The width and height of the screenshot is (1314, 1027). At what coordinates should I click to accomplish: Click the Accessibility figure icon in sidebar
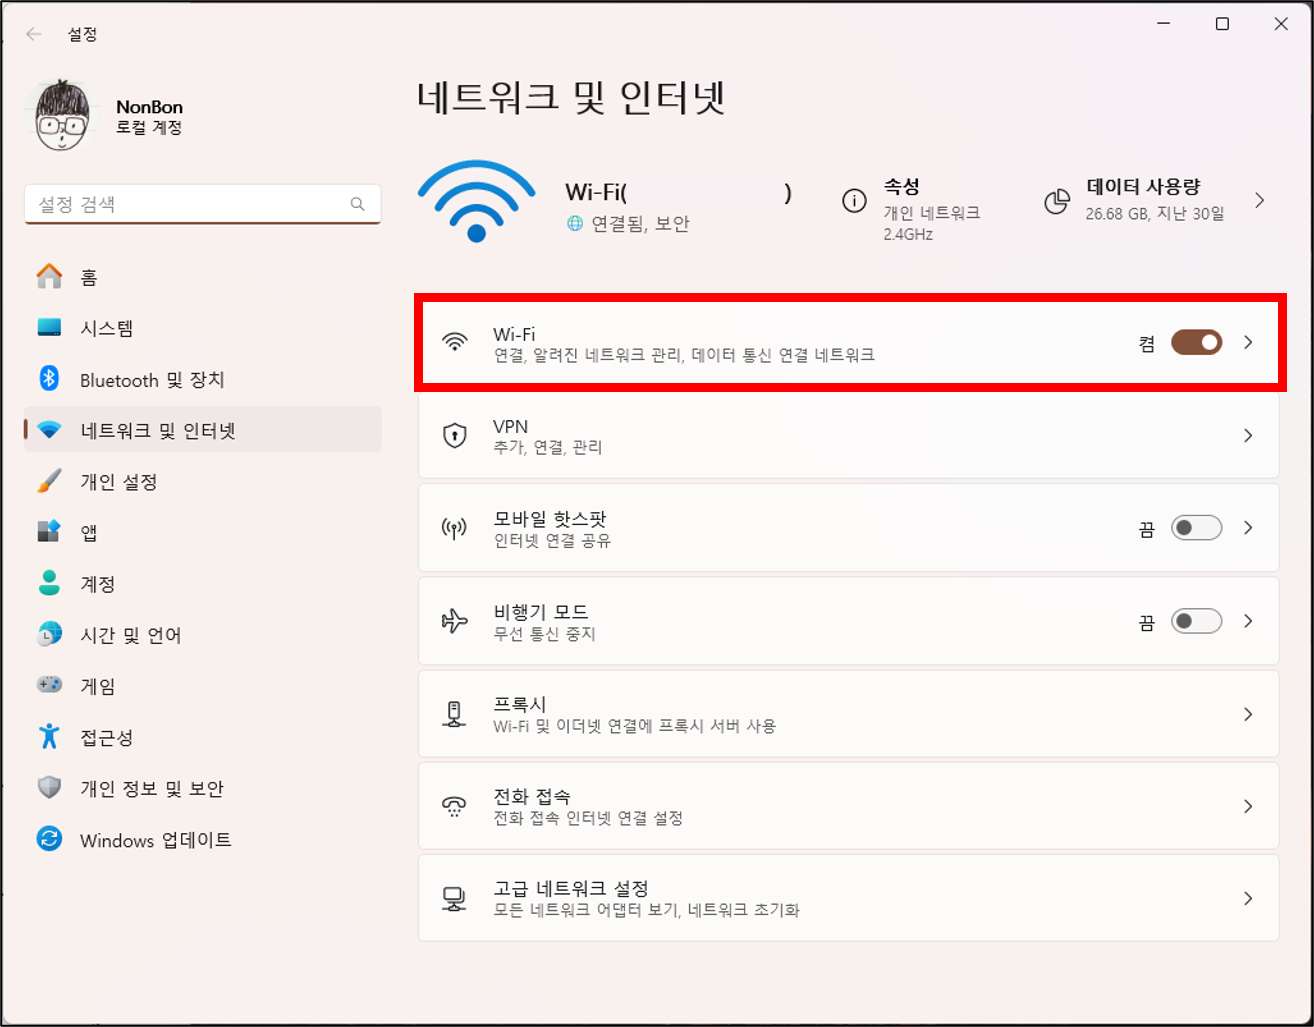[49, 736]
